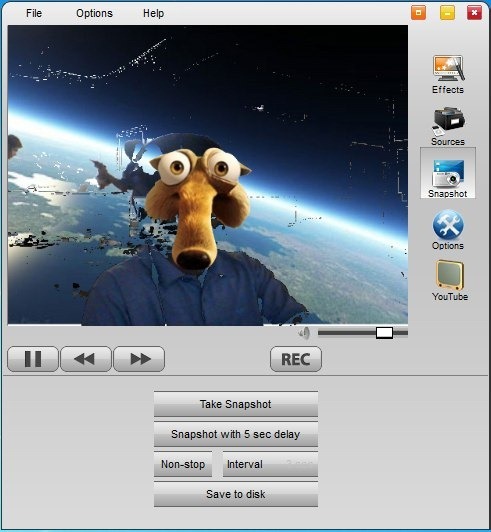This screenshot has width=491, height=532.
Task: Adjust the volume slider handle
Action: pos(384,333)
